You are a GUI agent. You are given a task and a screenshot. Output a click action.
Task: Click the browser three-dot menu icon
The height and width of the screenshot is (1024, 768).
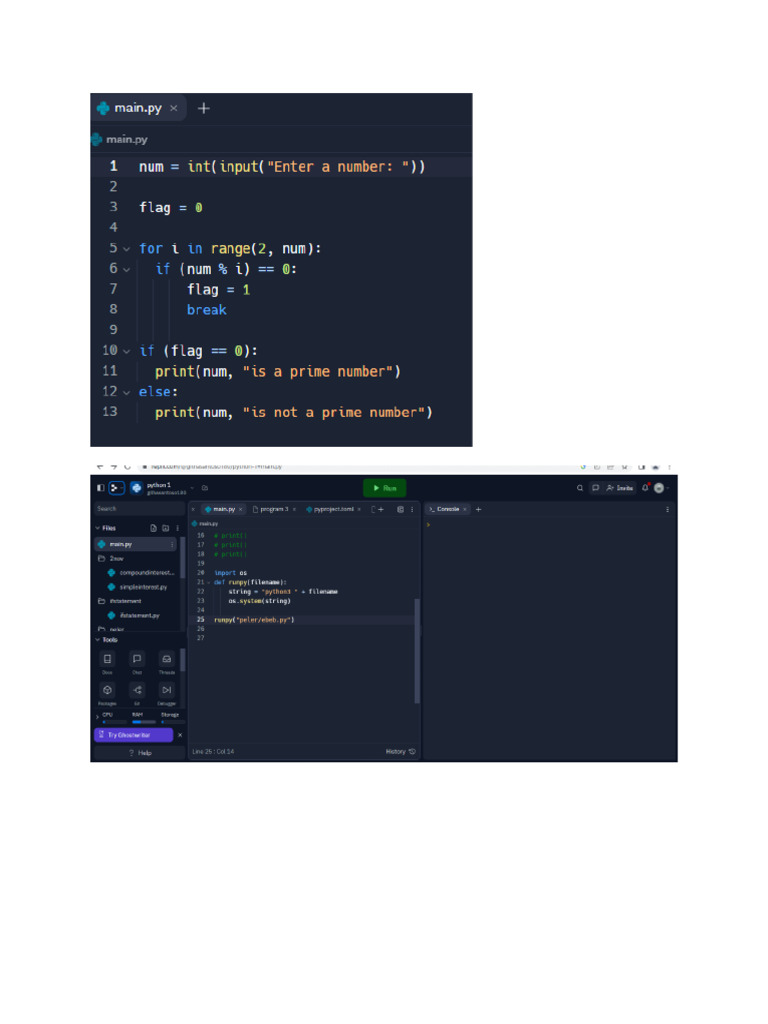(669, 467)
